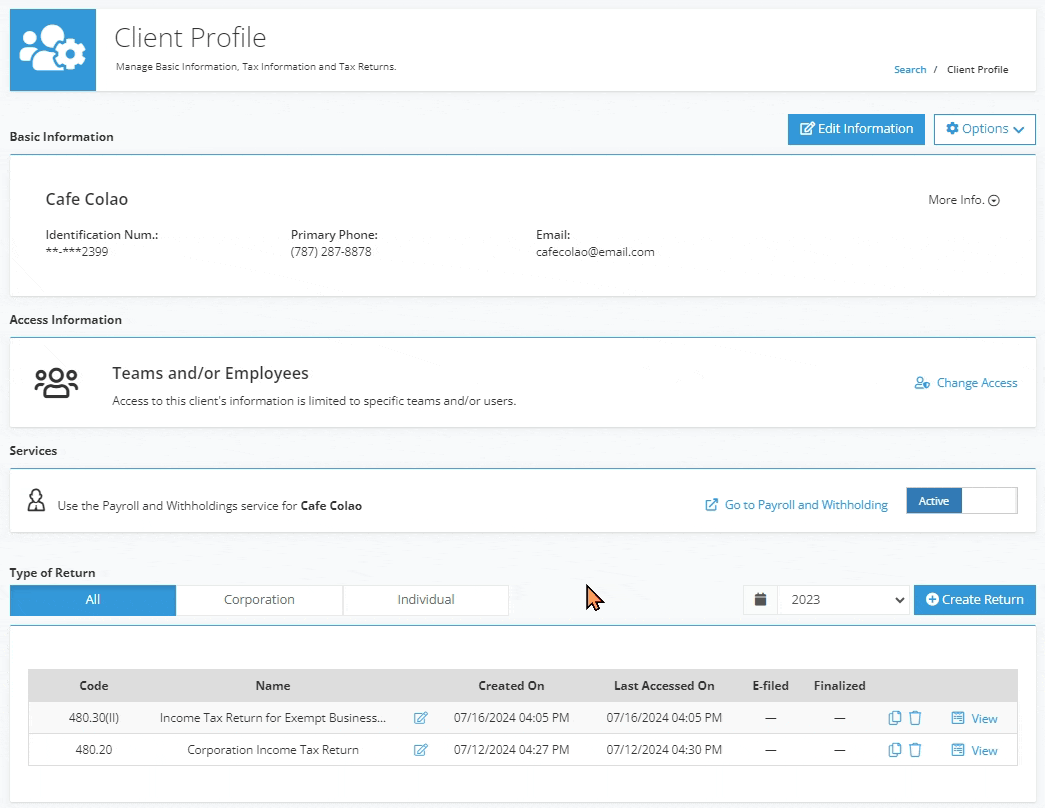Delete the 480.30(II) return with trash icon
1045x808 pixels.
(915, 718)
